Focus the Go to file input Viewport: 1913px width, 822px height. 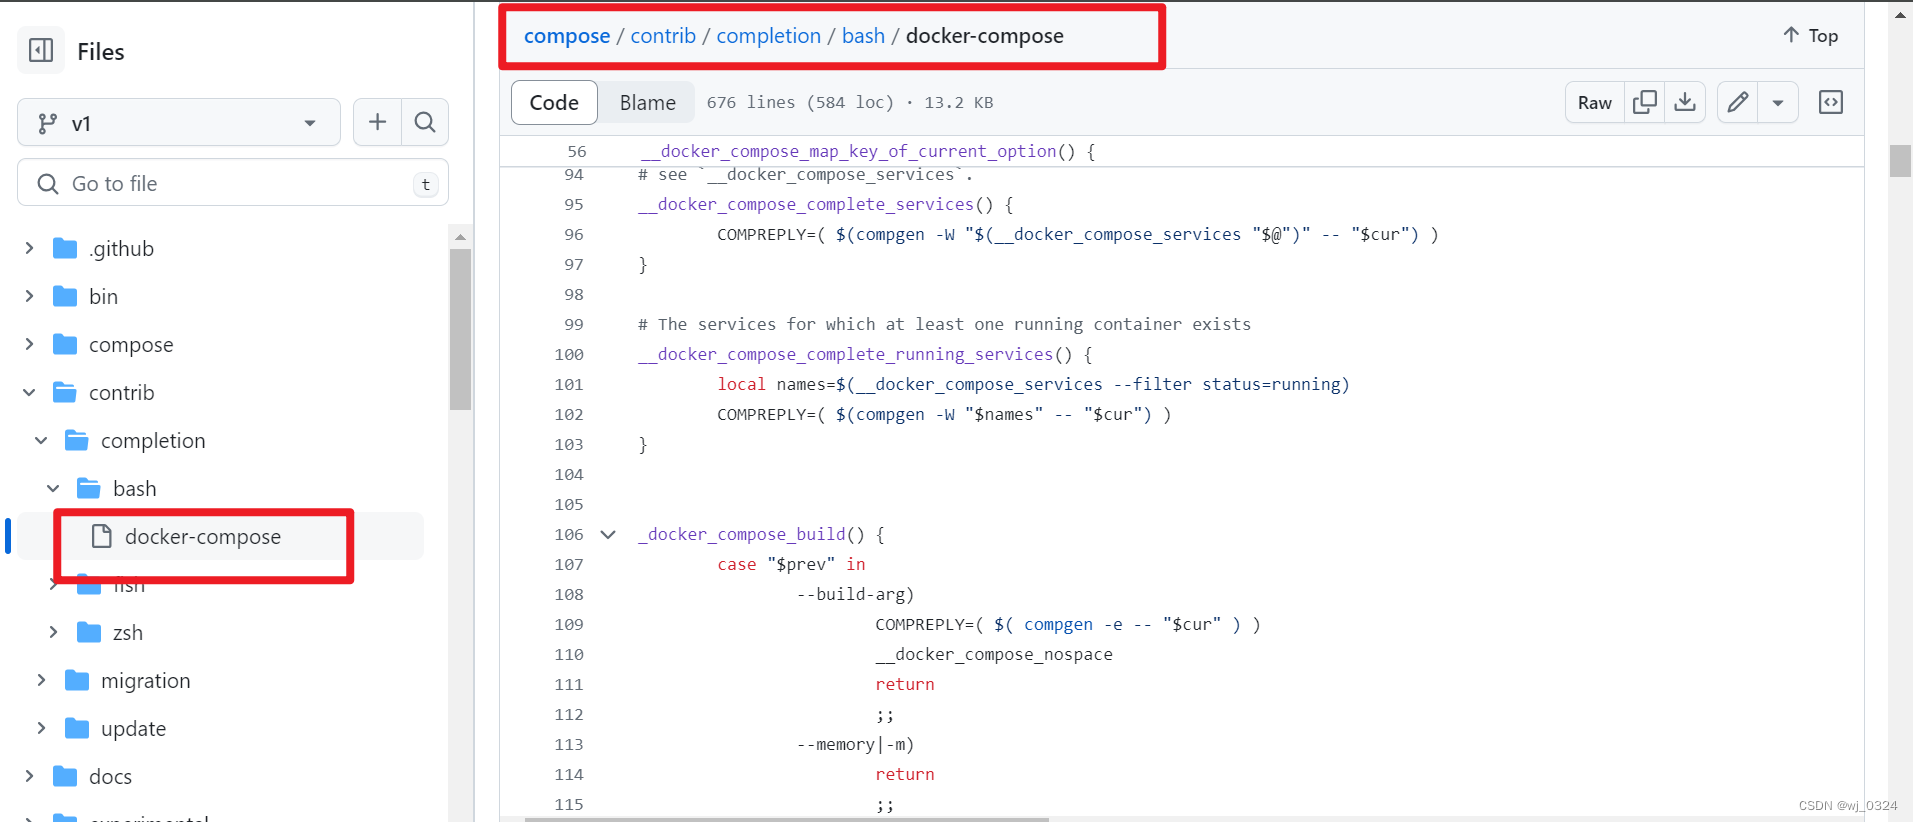pyautogui.click(x=233, y=183)
